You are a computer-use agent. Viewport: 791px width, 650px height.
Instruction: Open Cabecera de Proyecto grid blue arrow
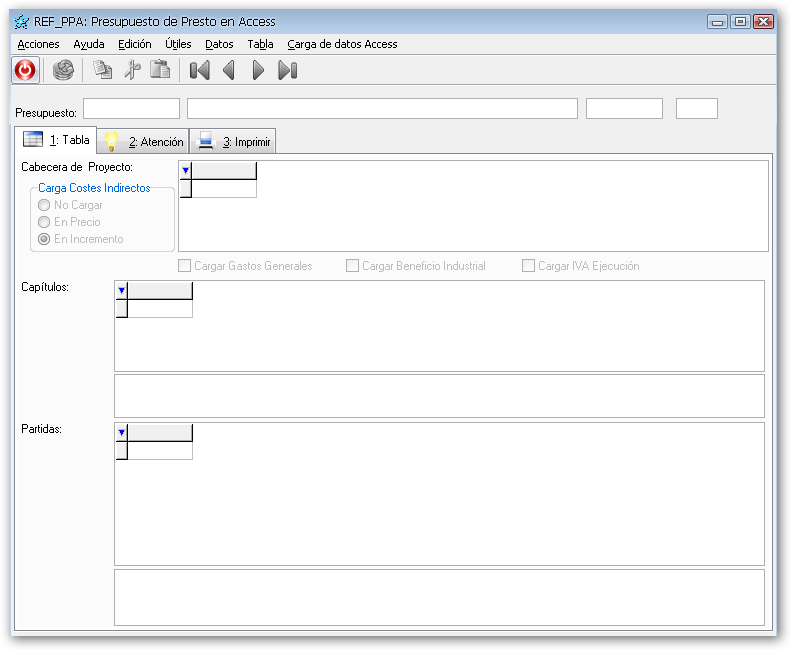(x=186, y=171)
